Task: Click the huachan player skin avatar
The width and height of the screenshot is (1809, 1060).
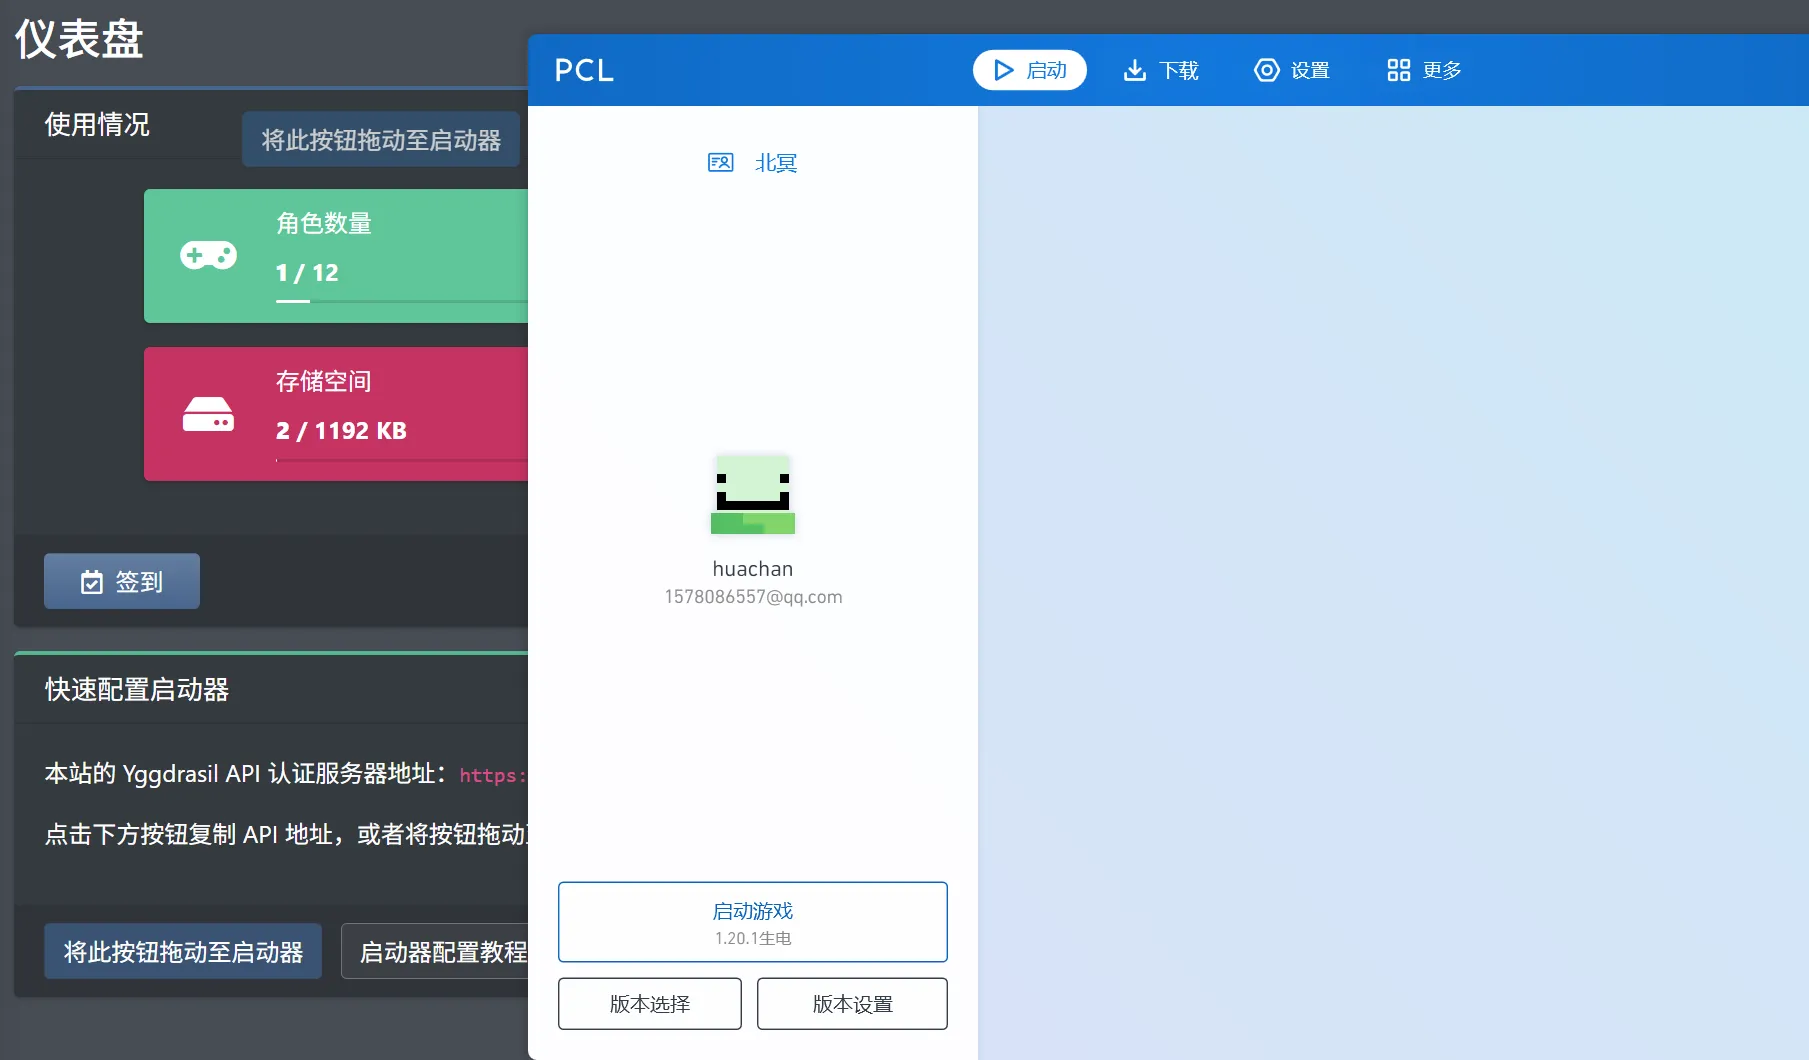Action: (x=753, y=494)
